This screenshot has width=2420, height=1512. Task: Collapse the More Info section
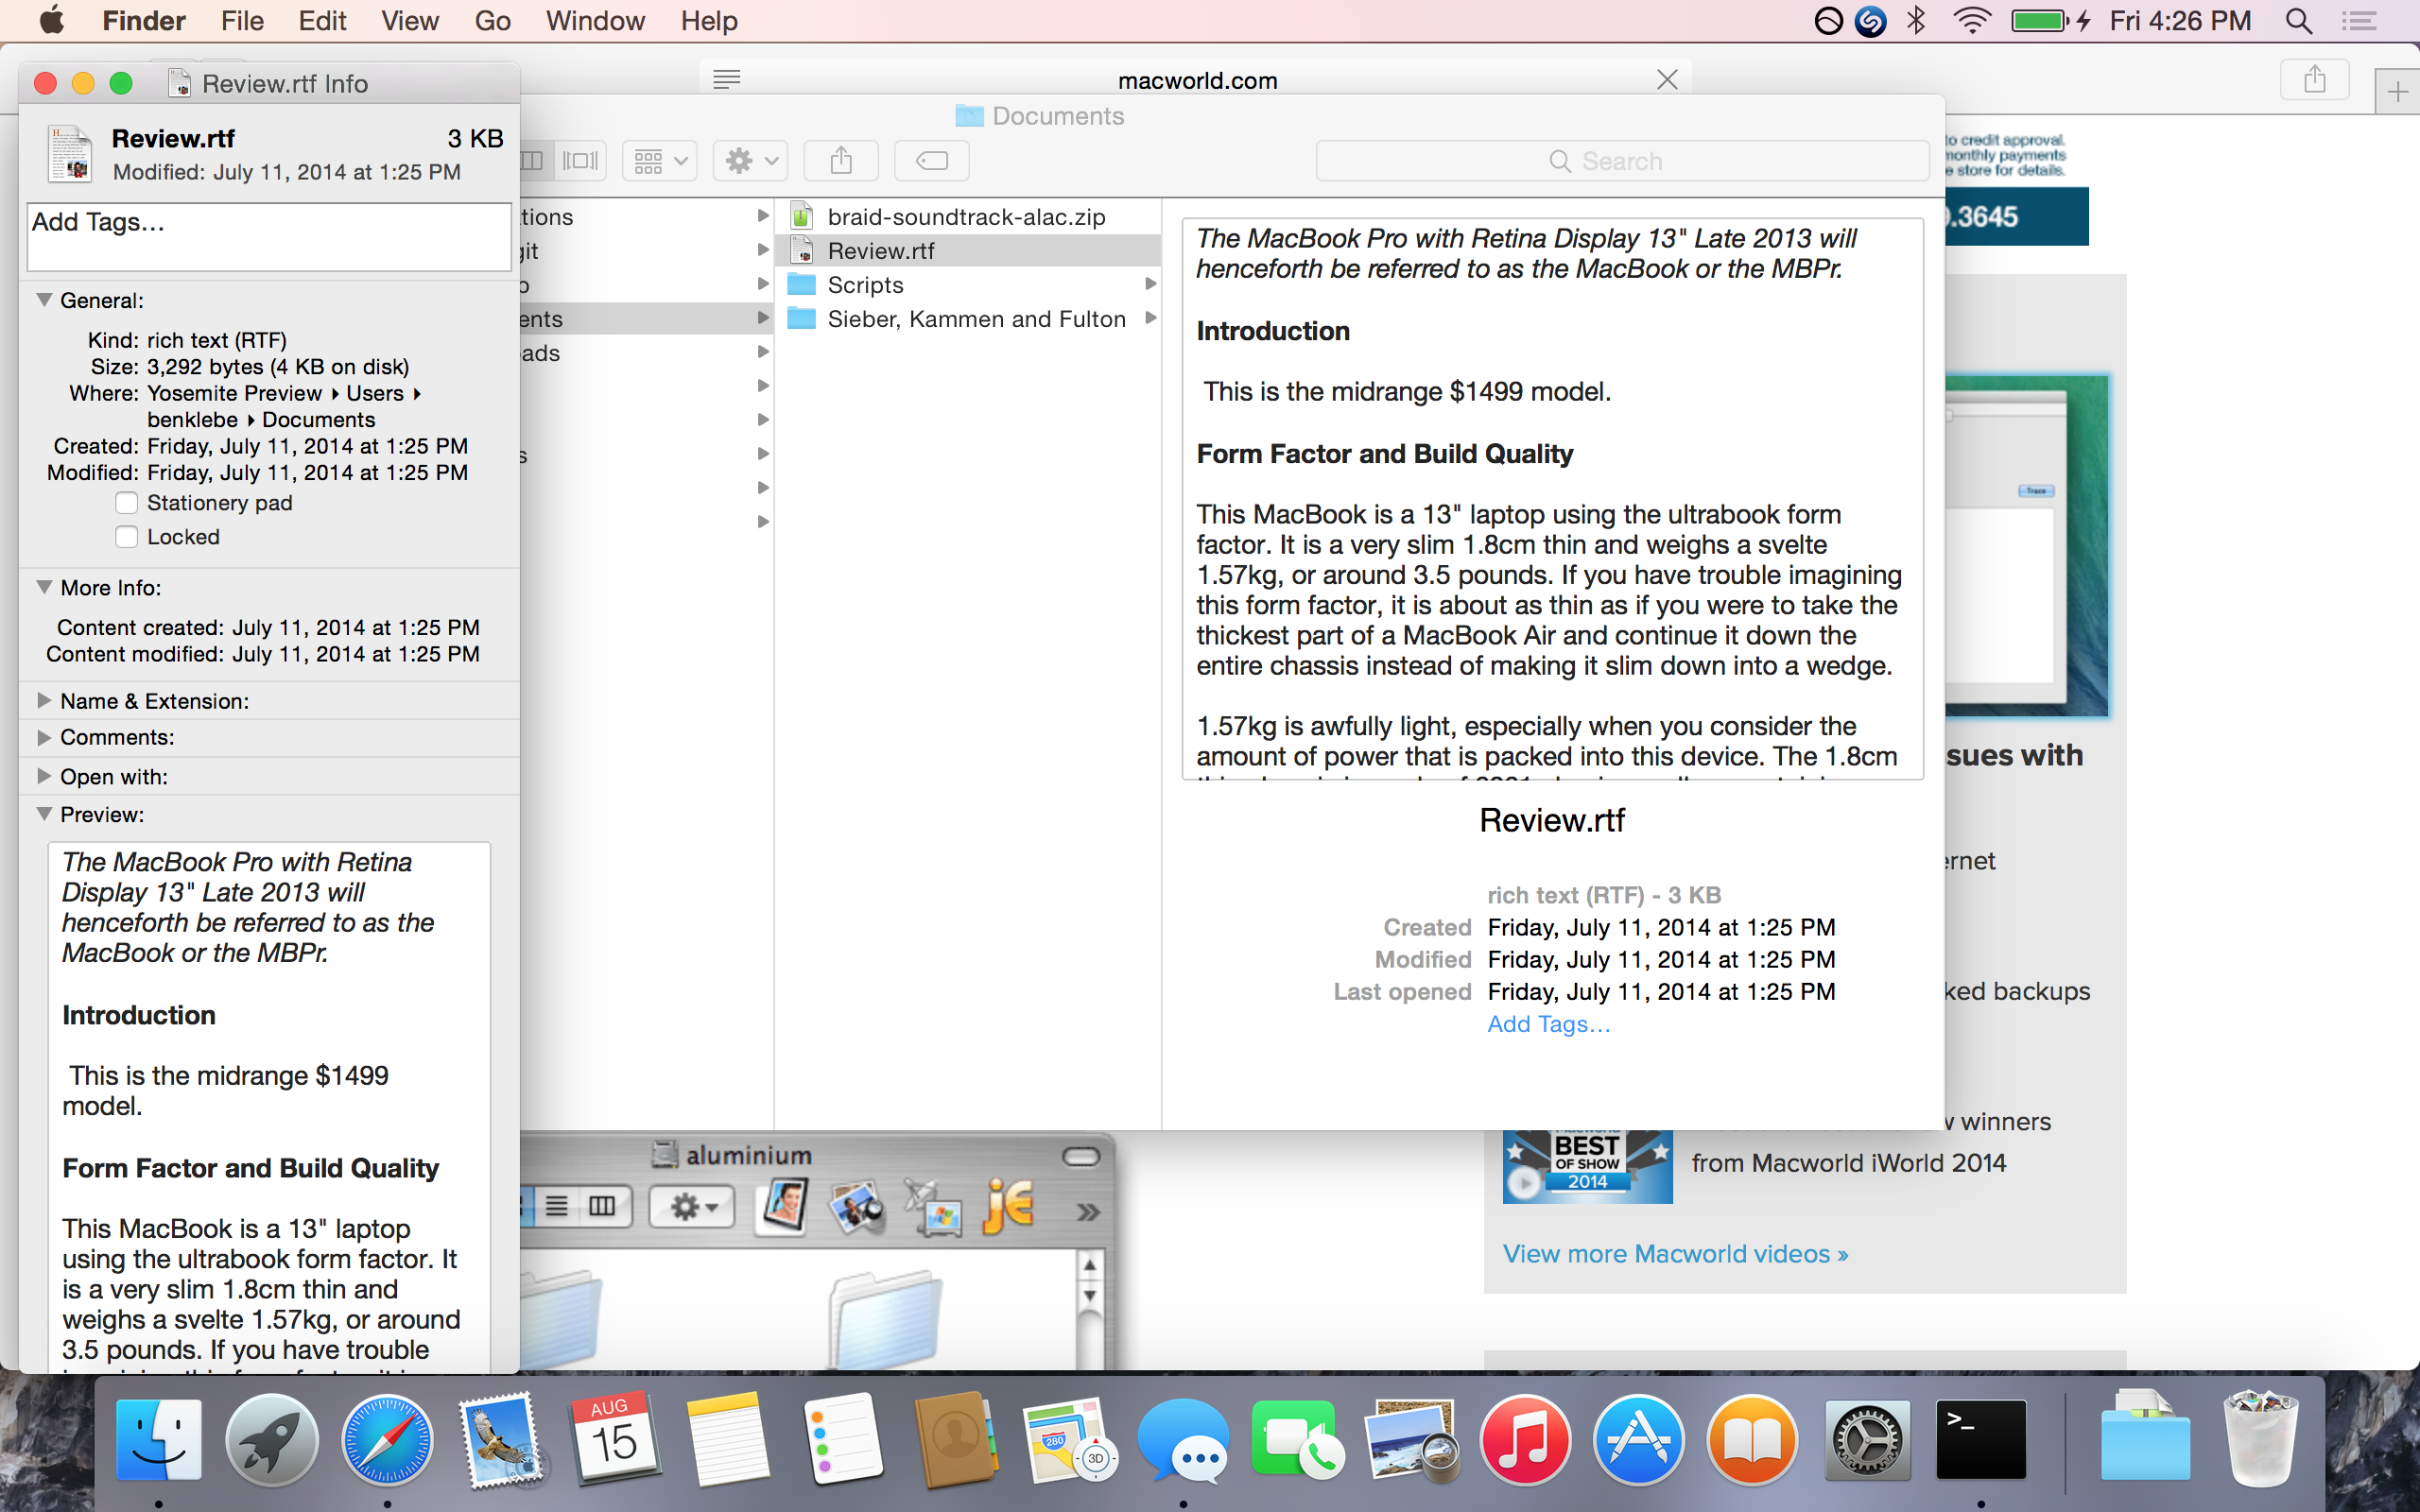[x=44, y=587]
